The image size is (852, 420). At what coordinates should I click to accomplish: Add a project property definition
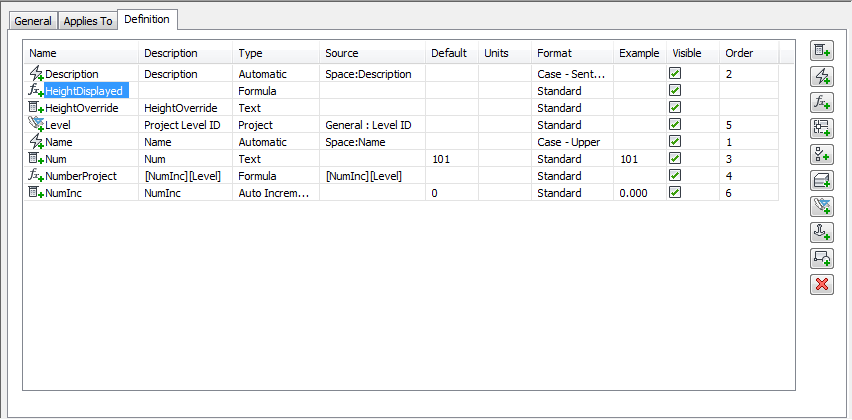(x=821, y=206)
